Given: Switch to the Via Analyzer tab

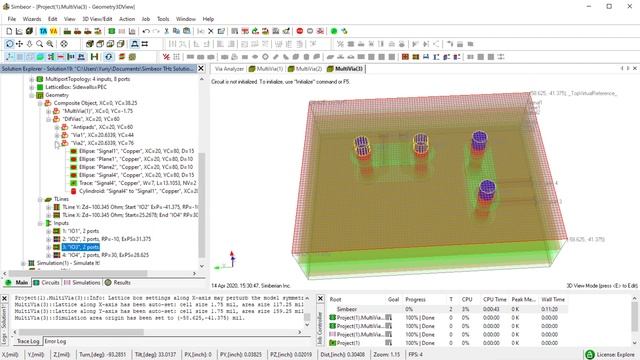Looking at the screenshot, I should [229, 69].
